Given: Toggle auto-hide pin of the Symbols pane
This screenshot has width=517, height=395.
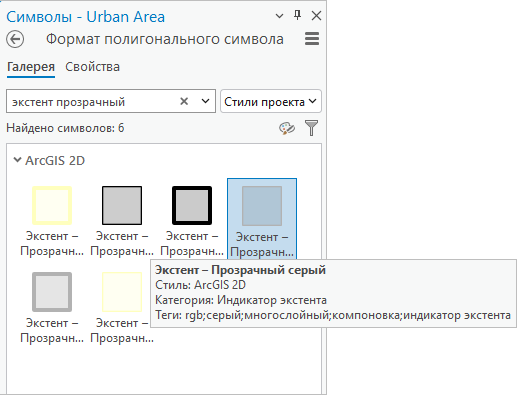Looking at the screenshot, I should tap(297, 15).
